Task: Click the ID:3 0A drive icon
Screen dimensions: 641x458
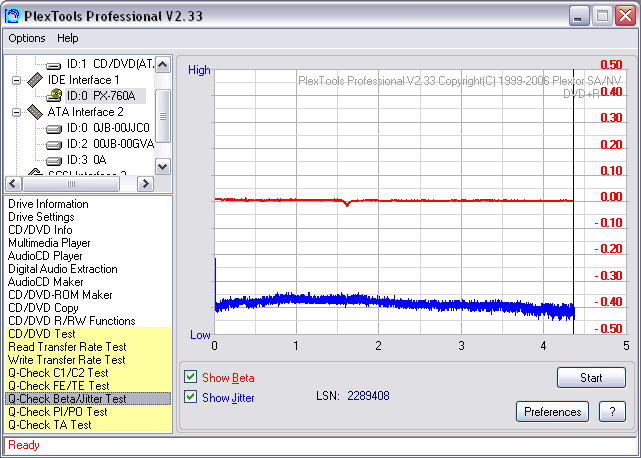Action: pyautogui.click(x=53, y=161)
